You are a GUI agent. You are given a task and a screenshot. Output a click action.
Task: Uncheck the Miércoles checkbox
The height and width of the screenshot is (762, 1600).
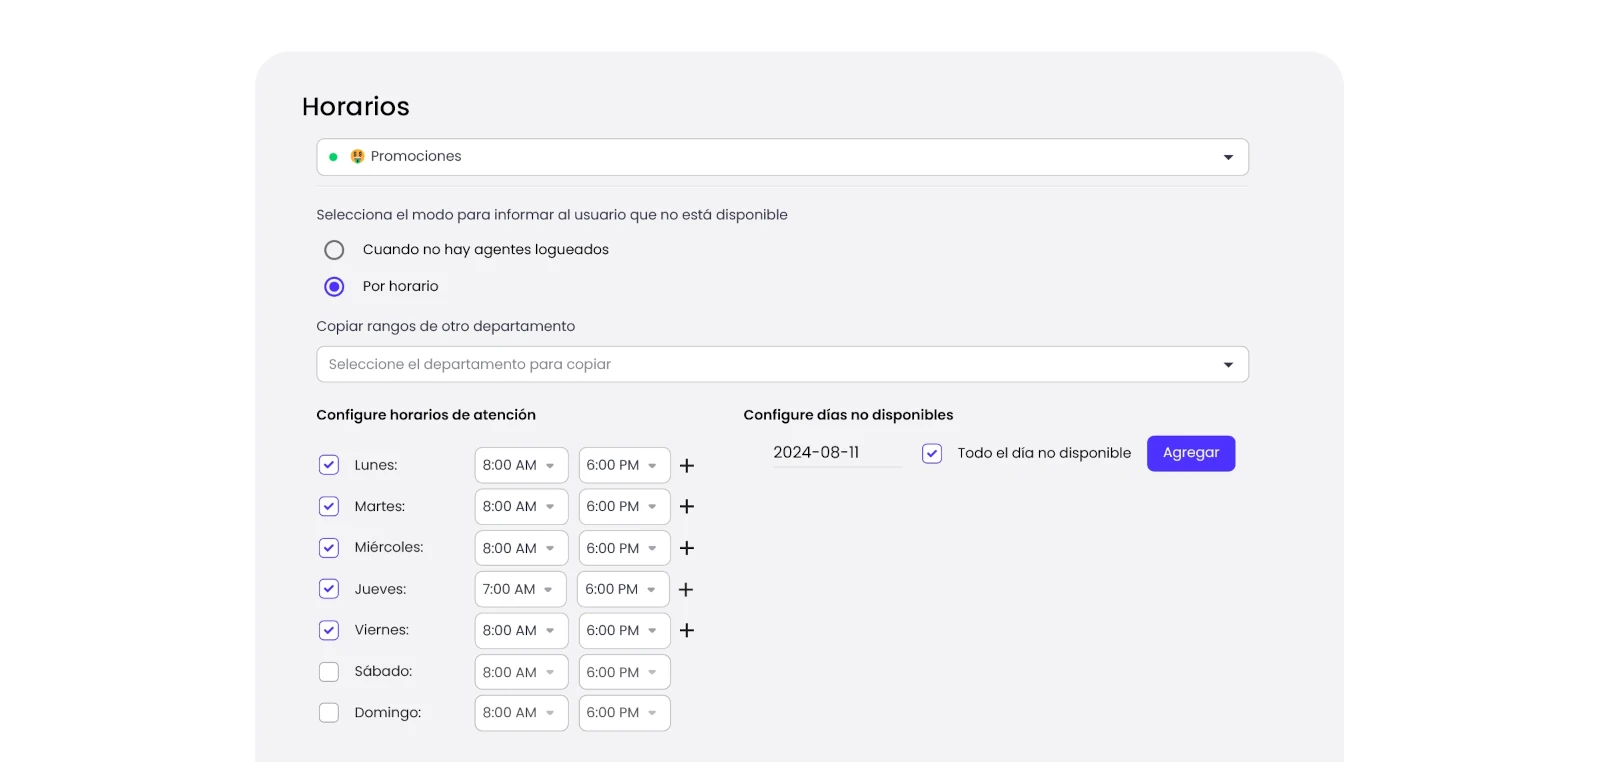coord(329,548)
